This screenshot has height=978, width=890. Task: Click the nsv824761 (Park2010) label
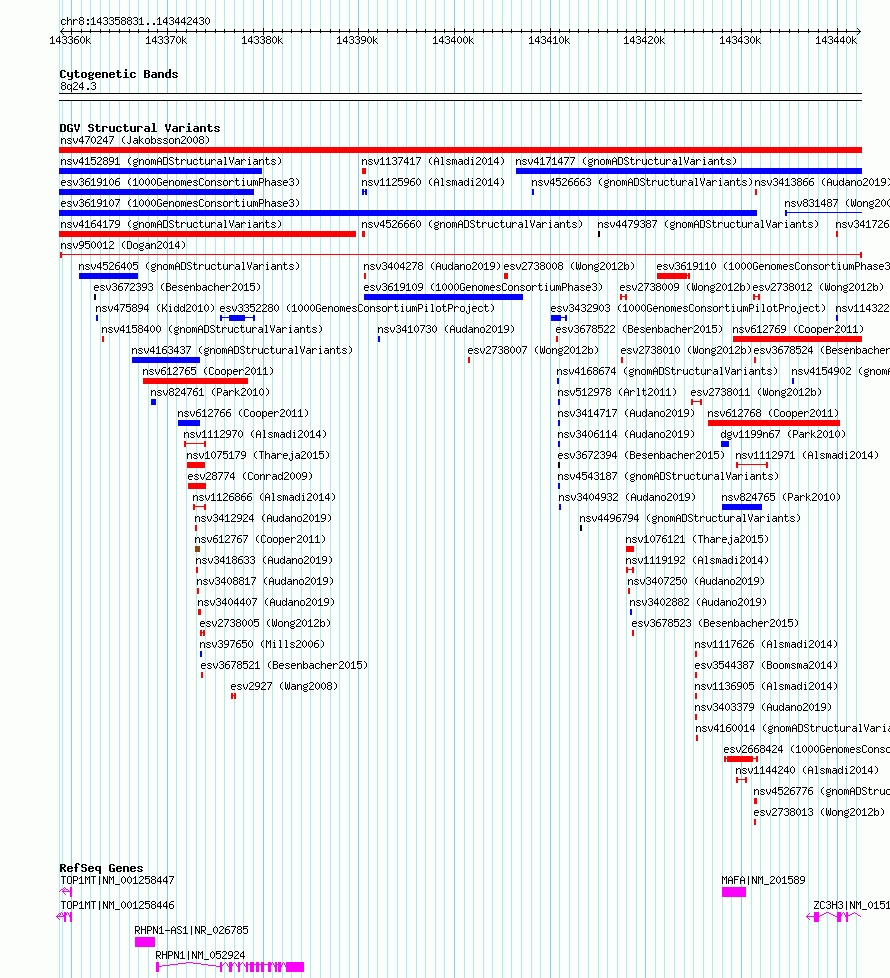click(x=210, y=392)
